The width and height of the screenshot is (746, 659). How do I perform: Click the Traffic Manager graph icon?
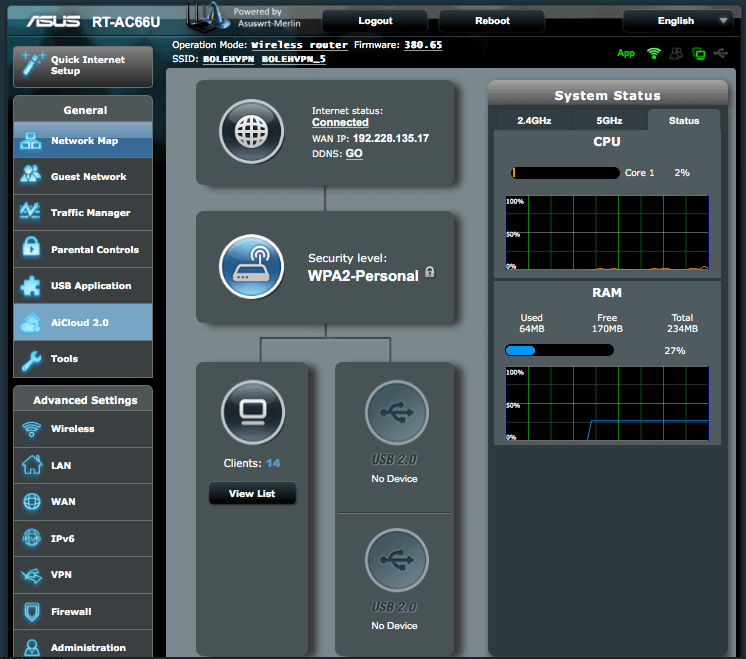click(30, 210)
